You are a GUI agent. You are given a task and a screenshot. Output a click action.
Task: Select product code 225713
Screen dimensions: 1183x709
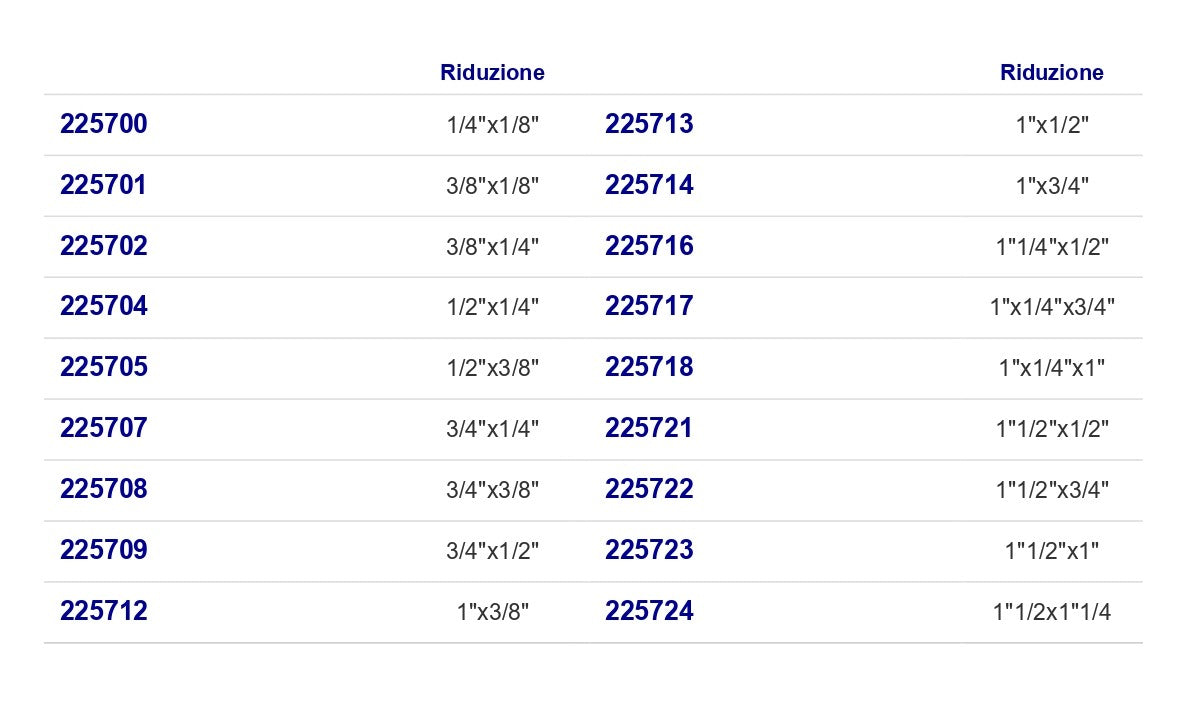pyautogui.click(x=649, y=124)
